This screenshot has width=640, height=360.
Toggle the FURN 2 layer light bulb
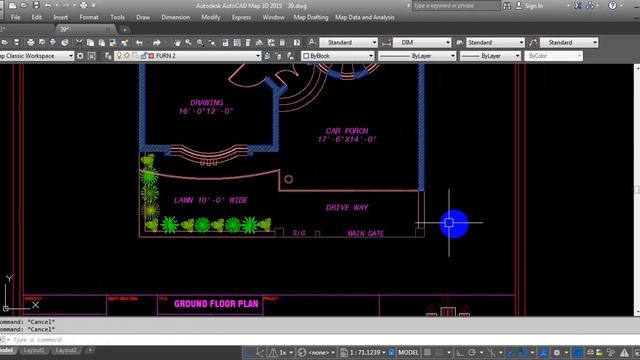tap(119, 56)
